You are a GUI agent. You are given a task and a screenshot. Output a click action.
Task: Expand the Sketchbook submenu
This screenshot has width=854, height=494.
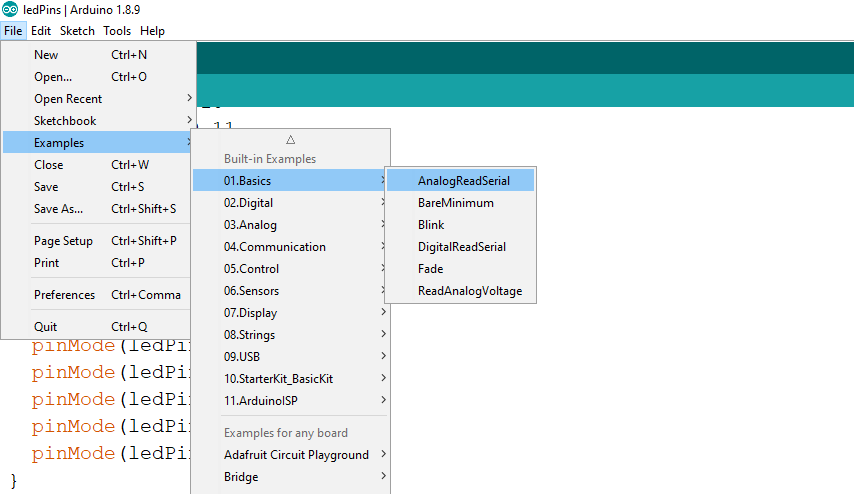pyautogui.click(x=99, y=120)
